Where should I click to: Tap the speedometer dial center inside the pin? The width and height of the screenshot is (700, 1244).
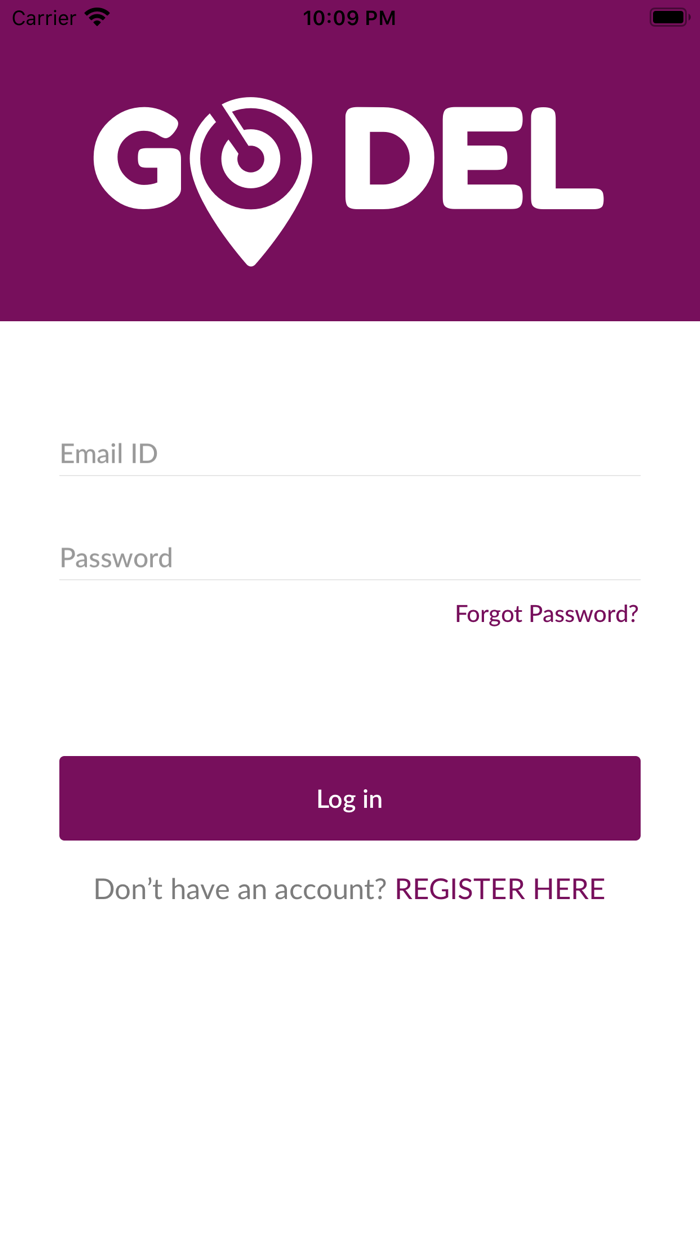coord(251,157)
